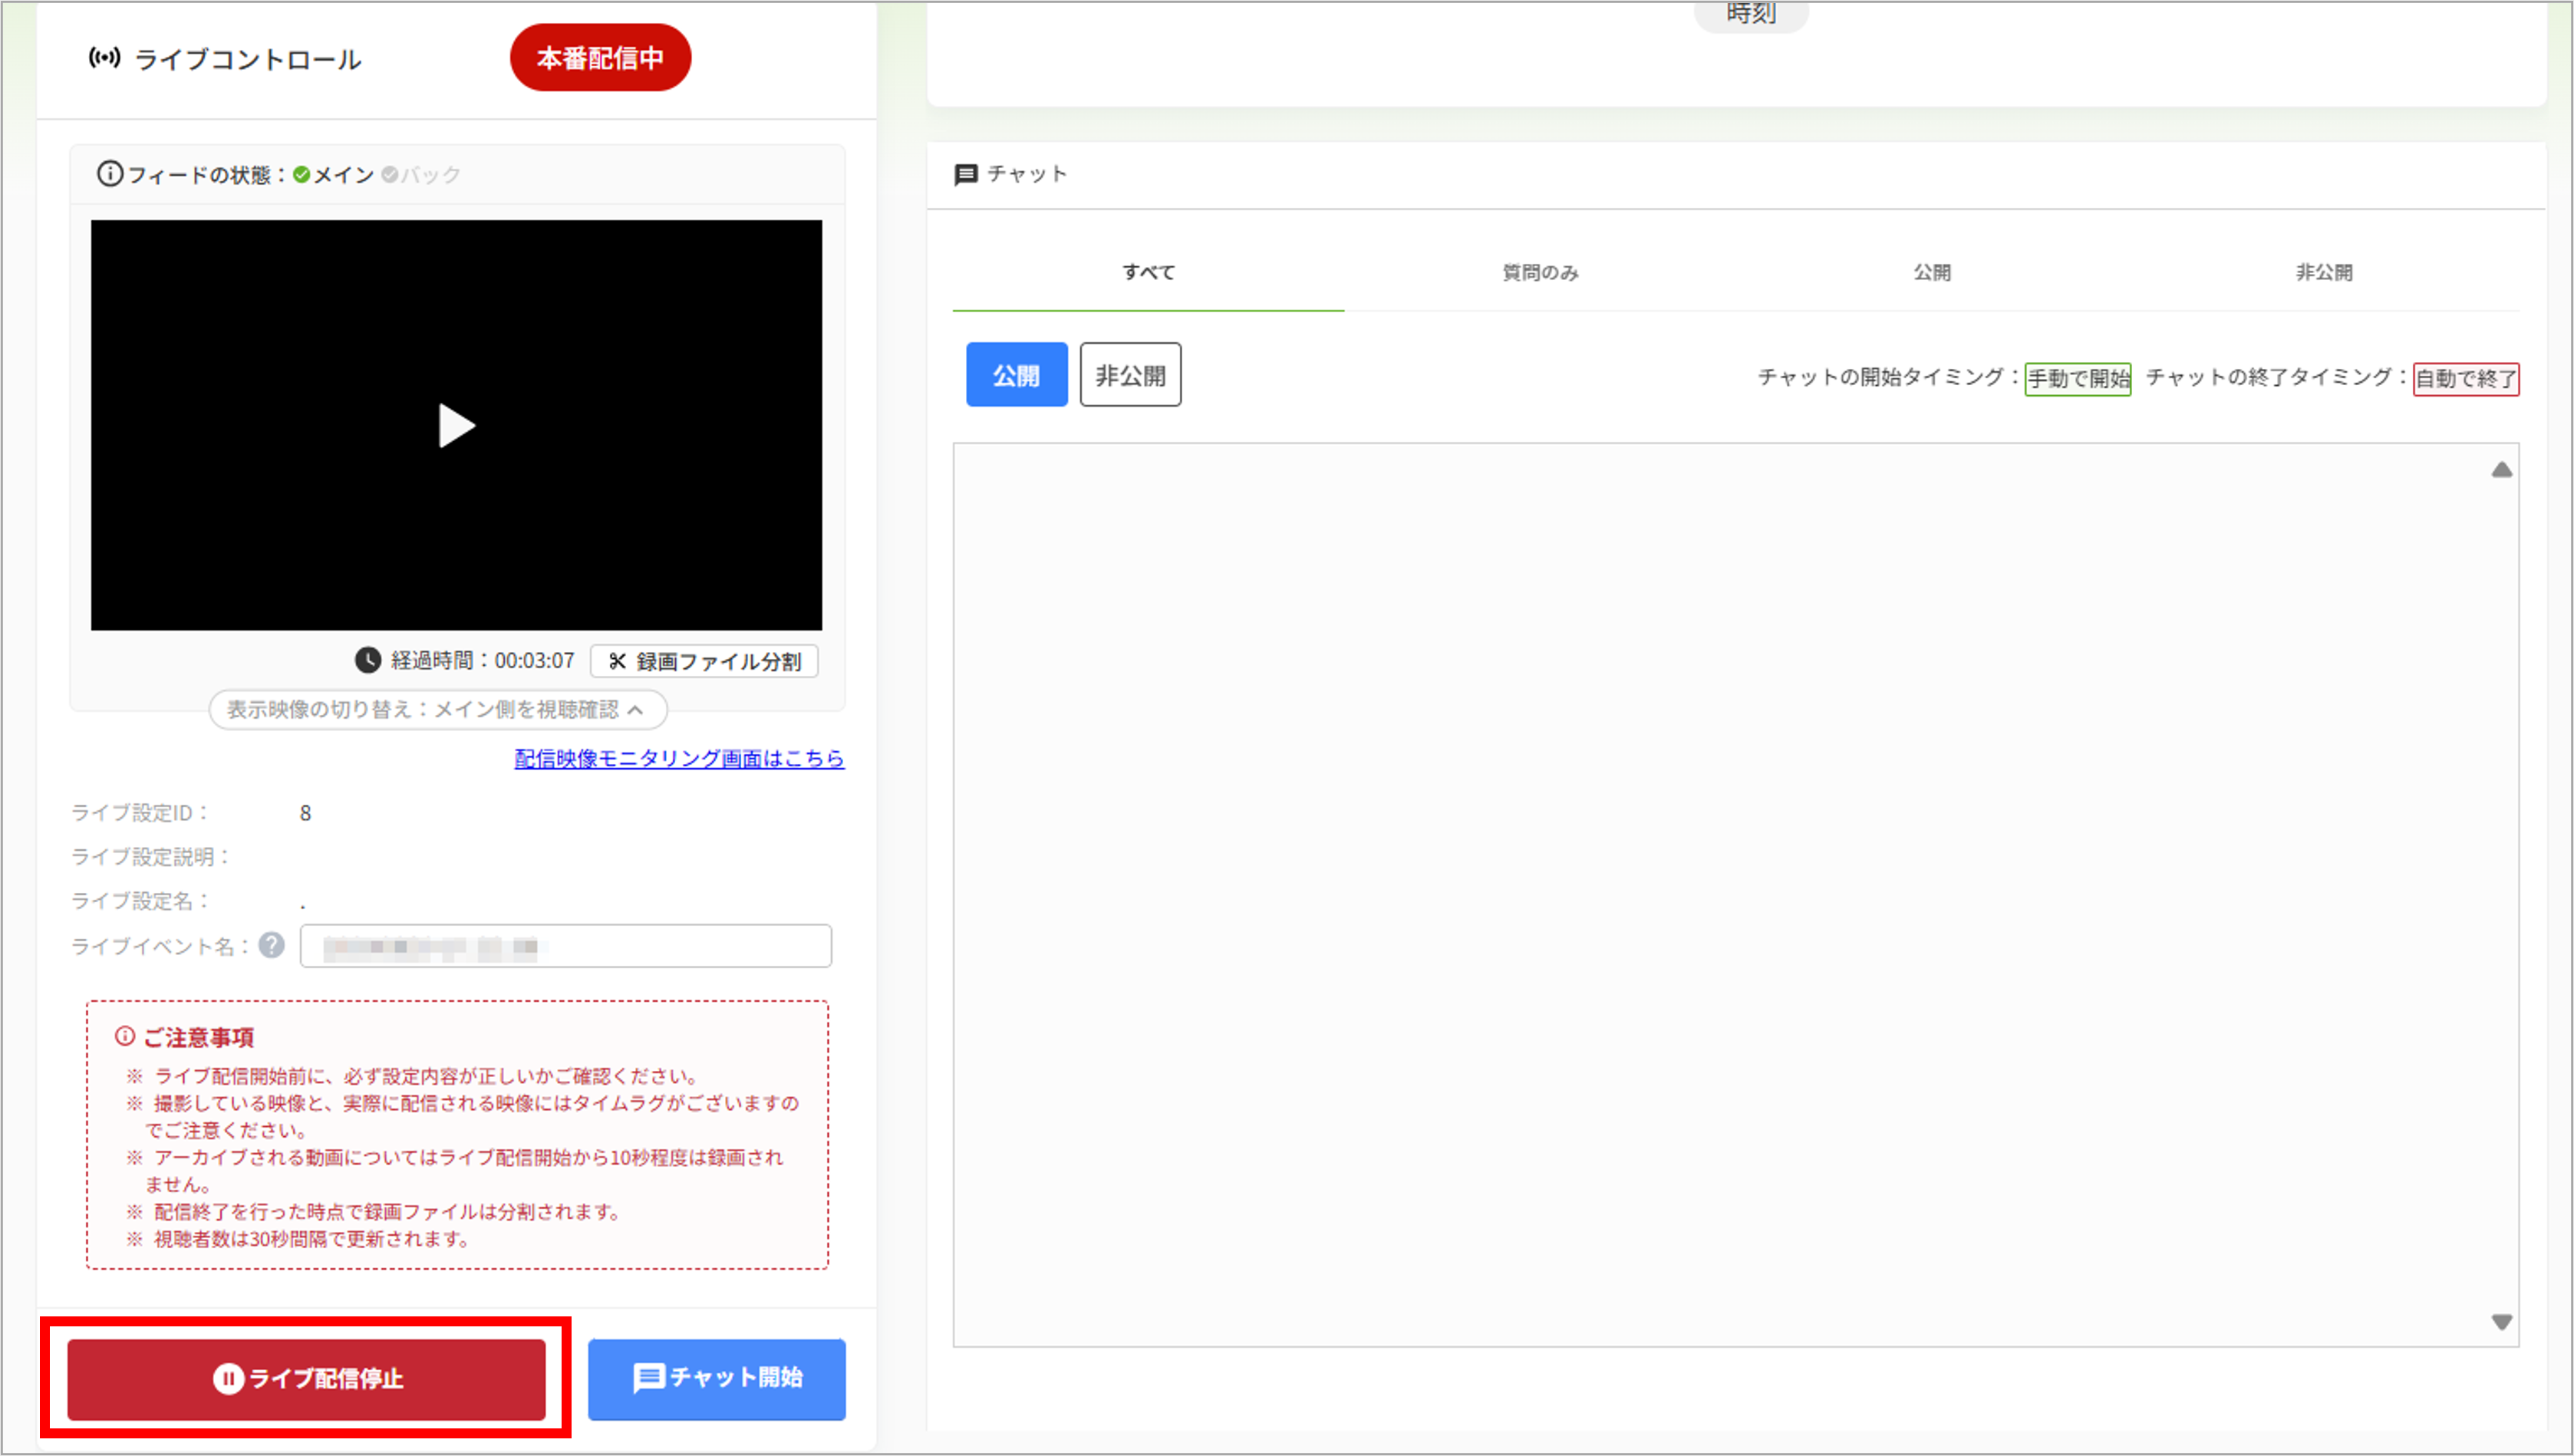Click the chat list scroll up arrow

pos(2501,470)
